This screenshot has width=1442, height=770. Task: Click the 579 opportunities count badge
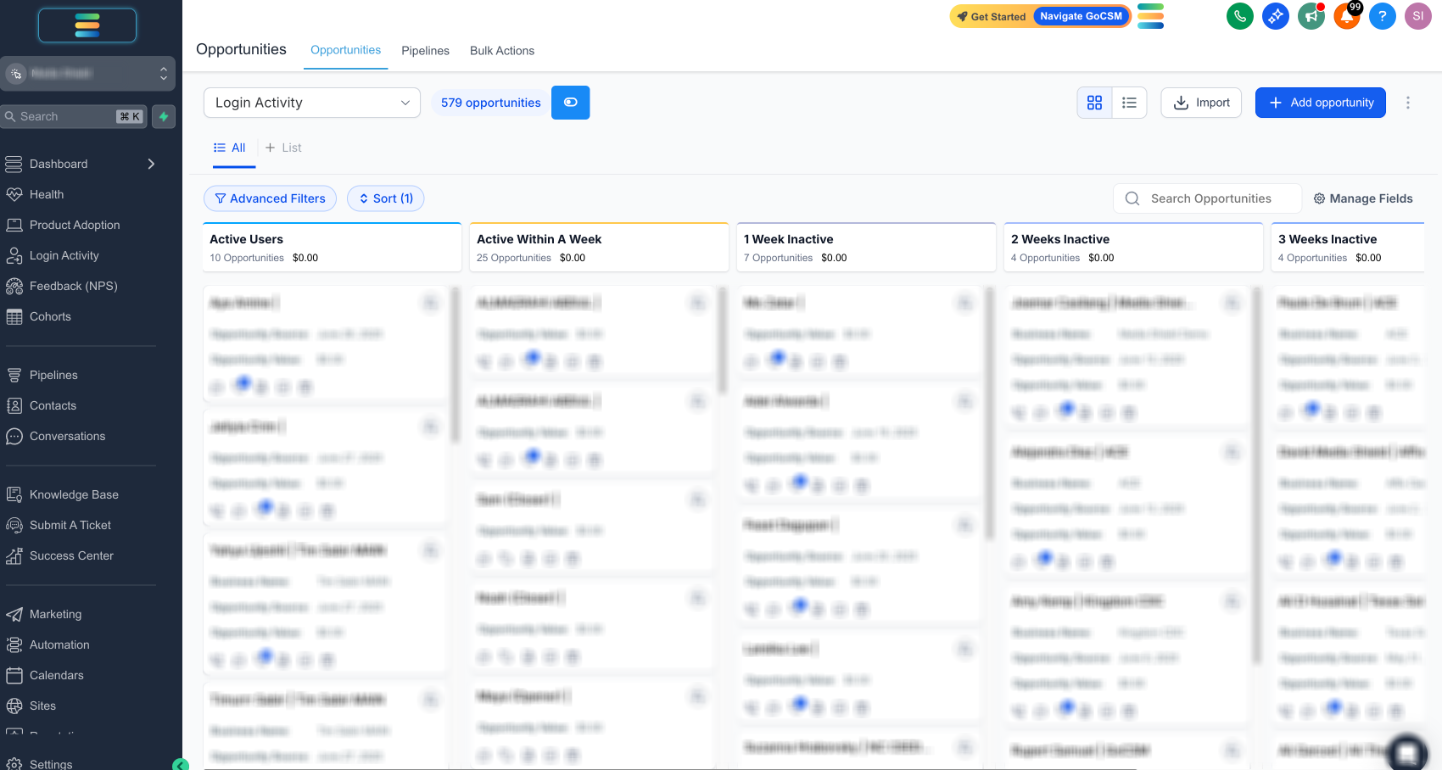pos(490,102)
